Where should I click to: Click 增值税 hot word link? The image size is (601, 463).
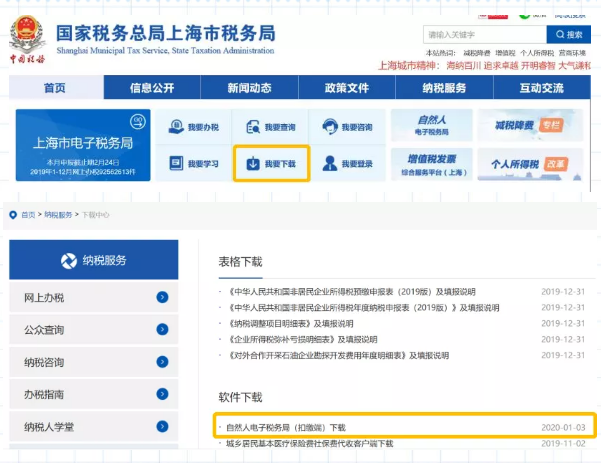(x=505, y=53)
